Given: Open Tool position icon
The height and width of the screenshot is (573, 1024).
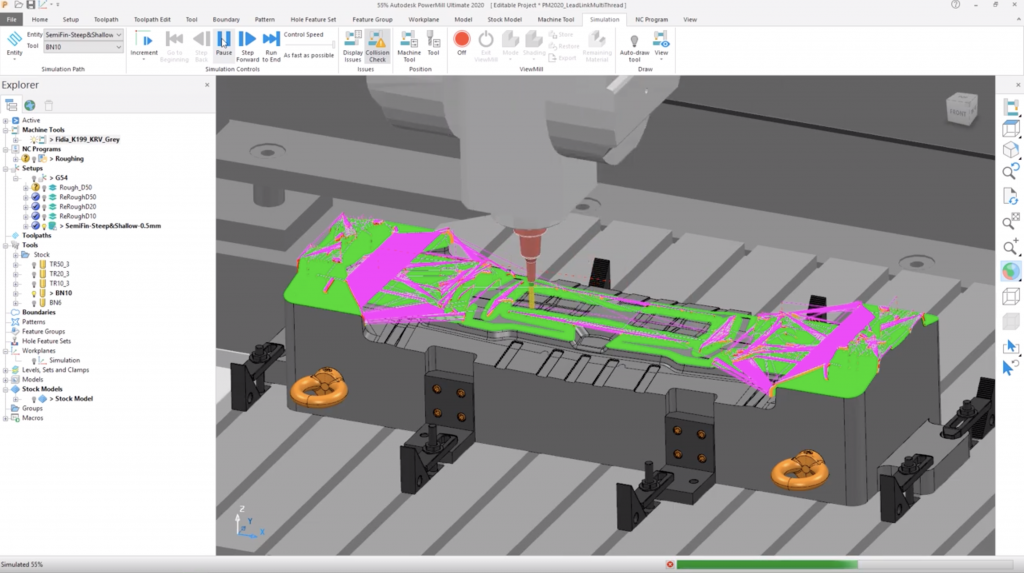Looking at the screenshot, I should point(433,43).
